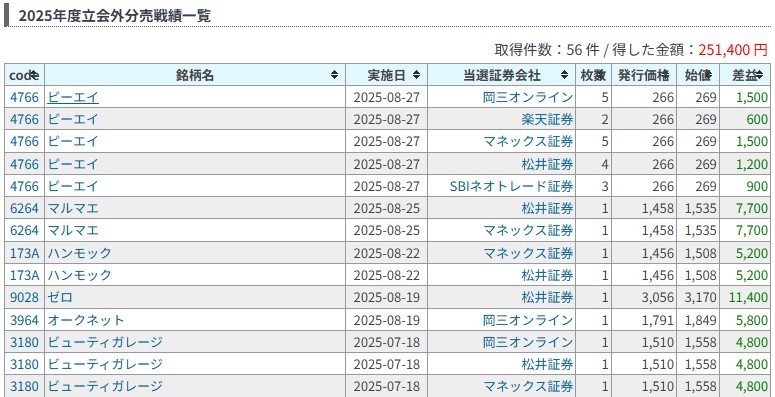Sort by 差益 column arrows

click(759, 75)
